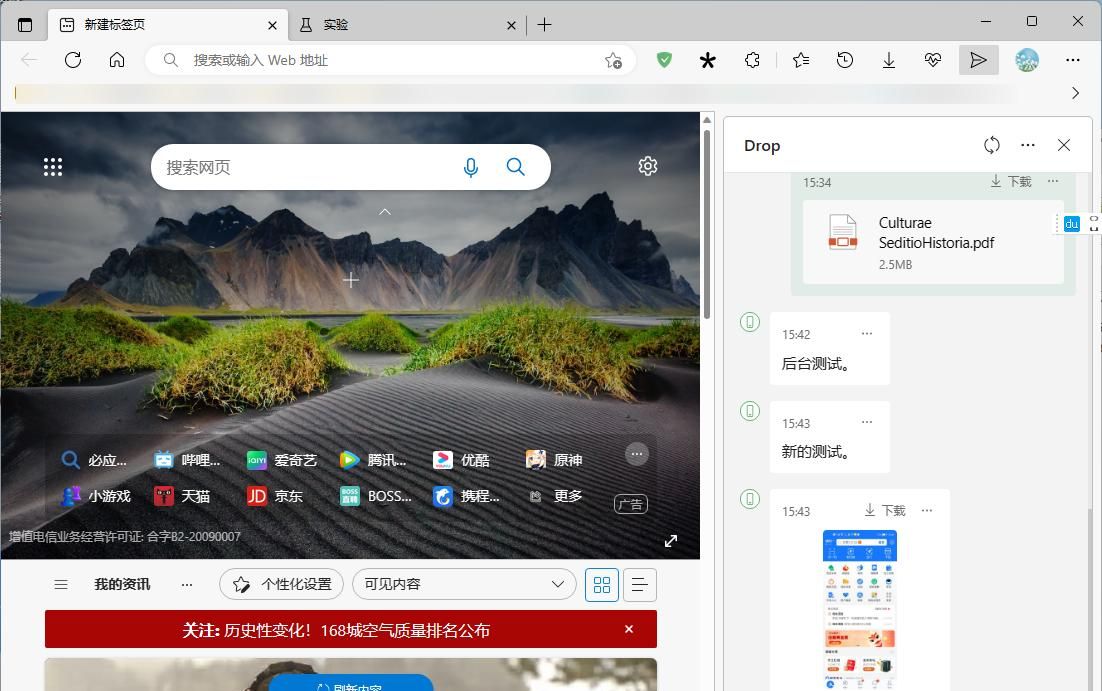Image resolution: width=1102 pixels, height=691 pixels.
Task: Switch feed to headlines list layout
Action: [639, 584]
